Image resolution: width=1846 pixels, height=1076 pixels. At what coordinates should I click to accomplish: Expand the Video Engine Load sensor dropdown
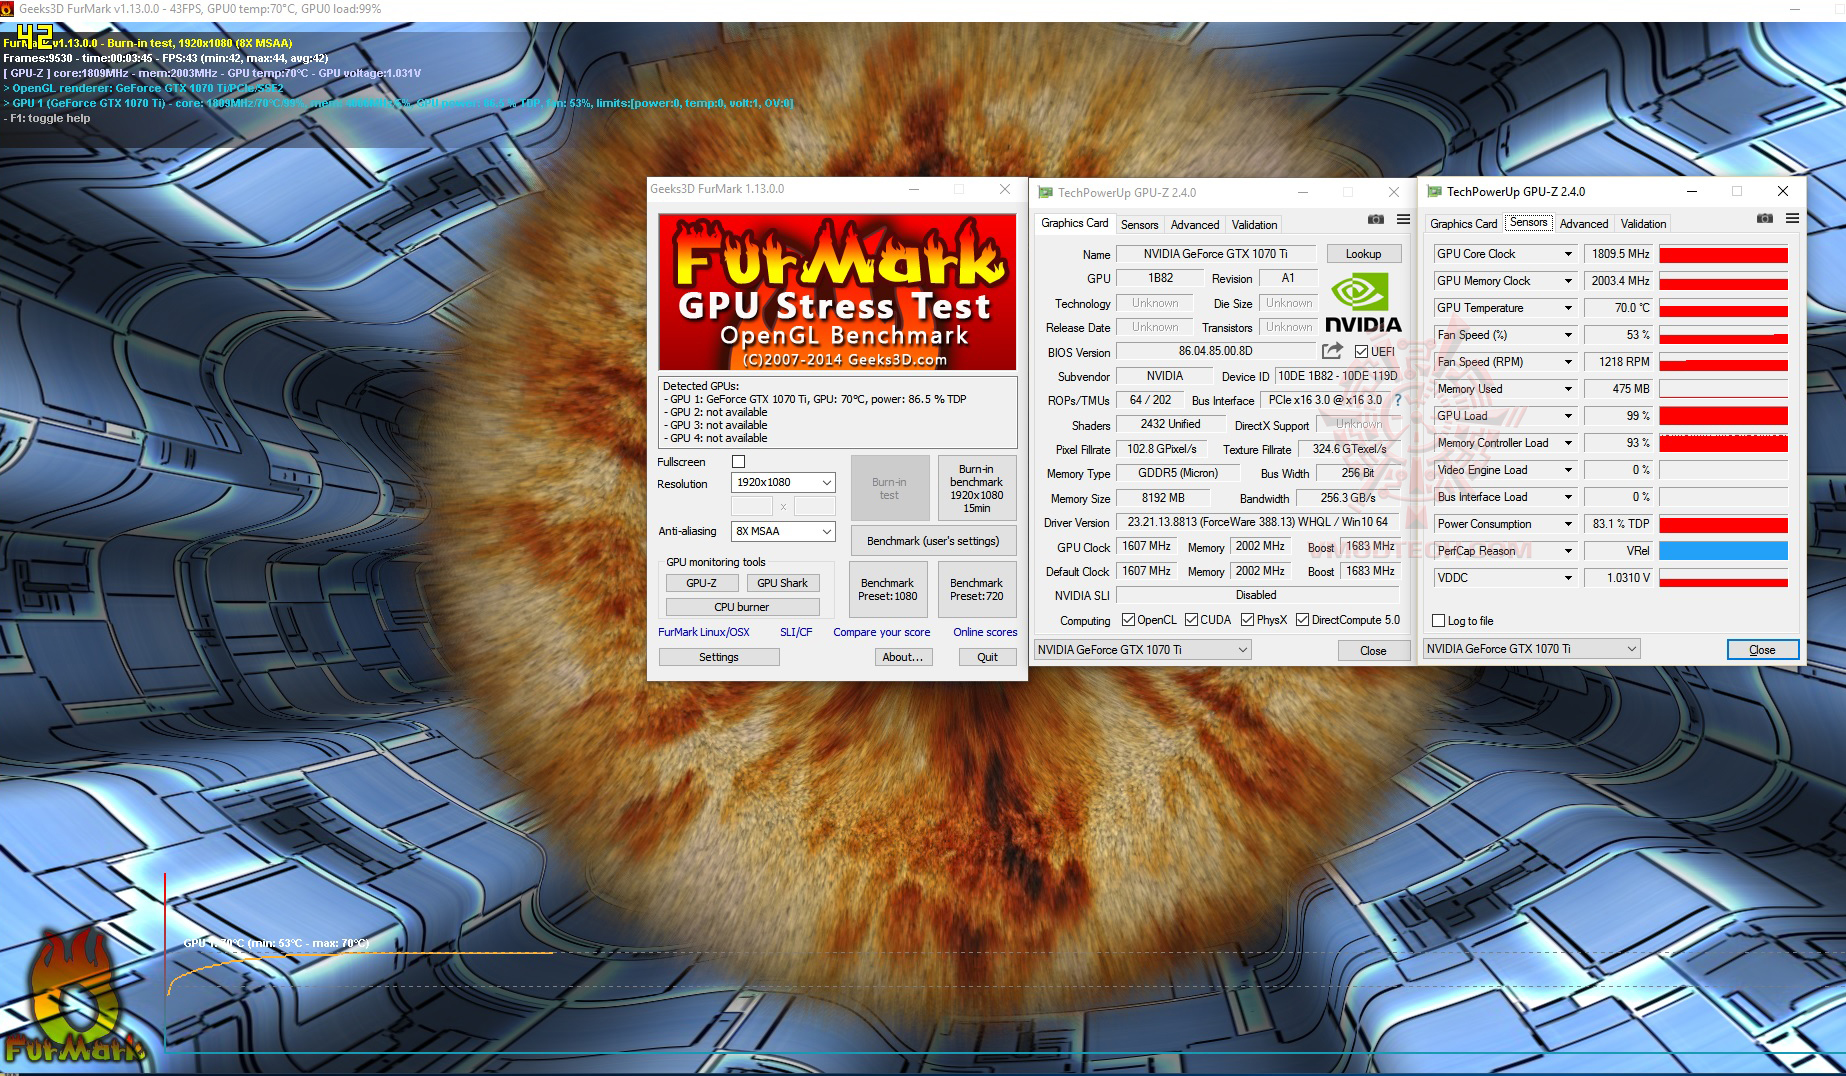pyautogui.click(x=1568, y=470)
